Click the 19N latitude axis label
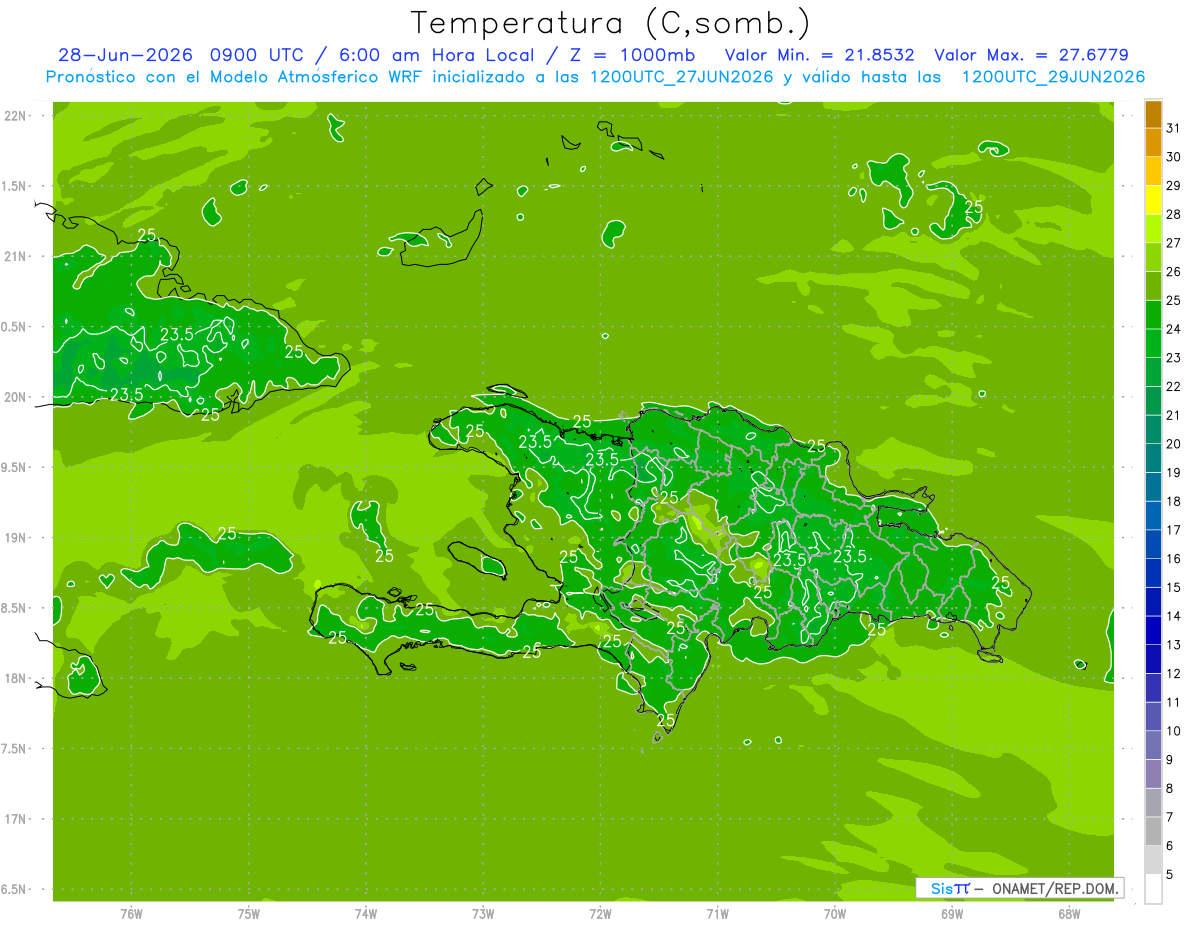The width and height of the screenshot is (1200, 927). (x=14, y=538)
